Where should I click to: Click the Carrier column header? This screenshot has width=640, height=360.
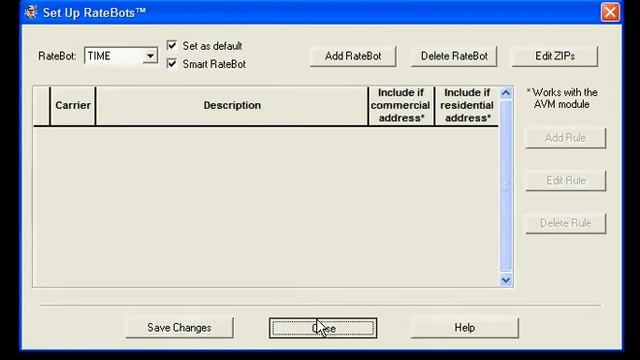coord(73,105)
